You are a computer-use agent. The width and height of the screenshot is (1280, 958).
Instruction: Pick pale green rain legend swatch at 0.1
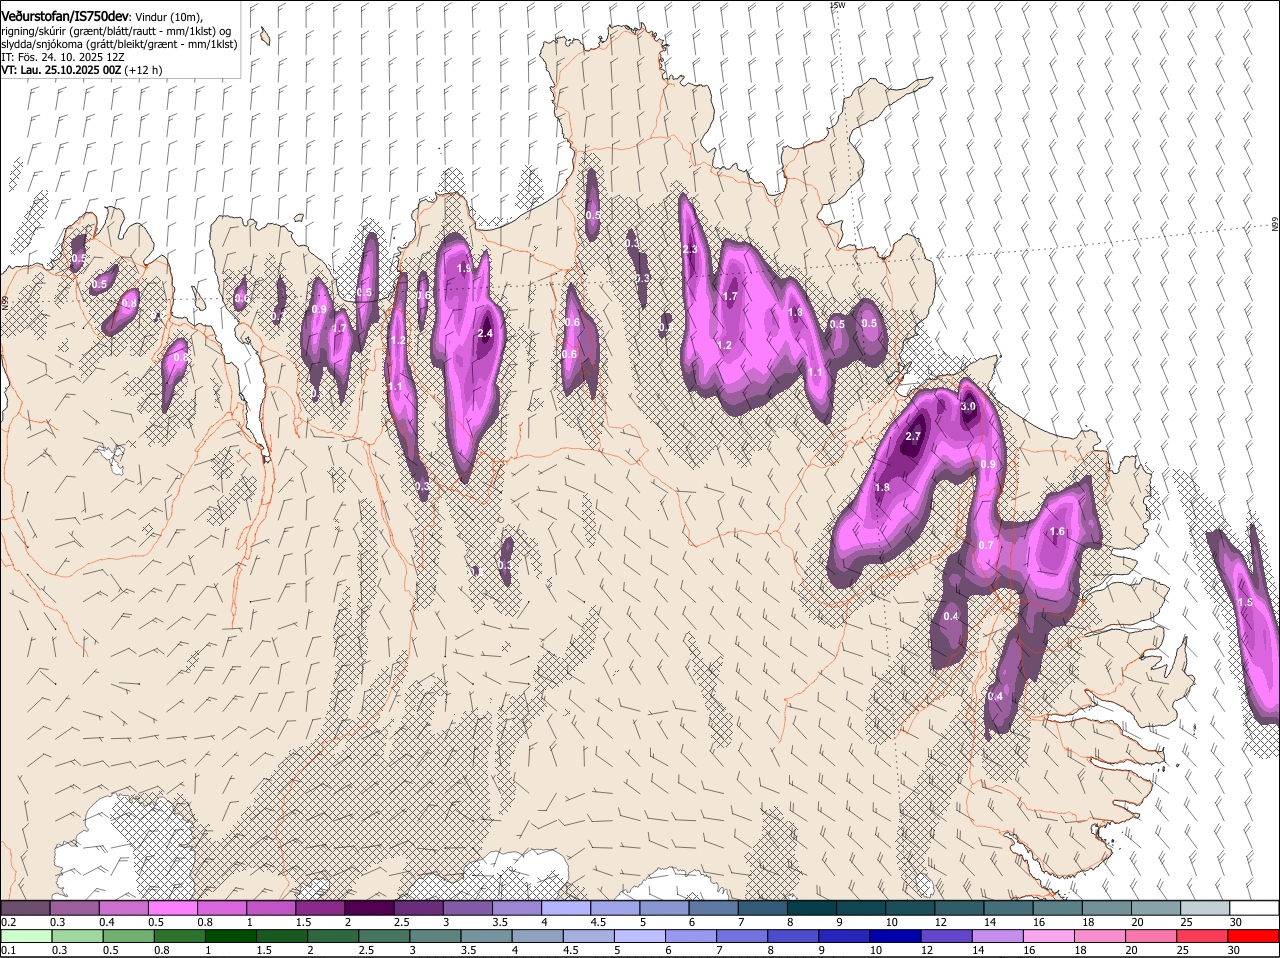click(x=26, y=937)
